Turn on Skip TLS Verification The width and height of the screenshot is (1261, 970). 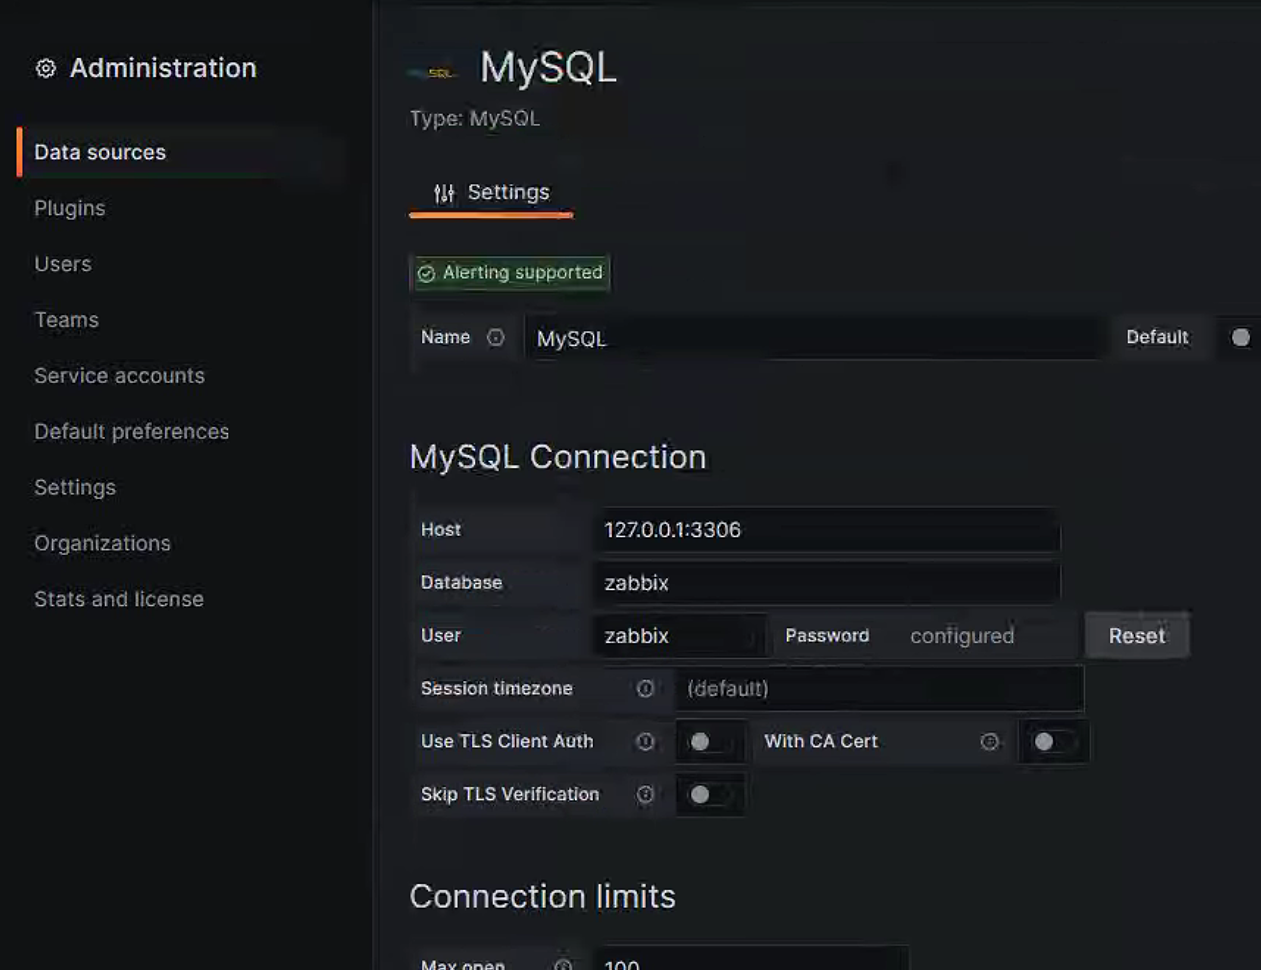tap(708, 795)
